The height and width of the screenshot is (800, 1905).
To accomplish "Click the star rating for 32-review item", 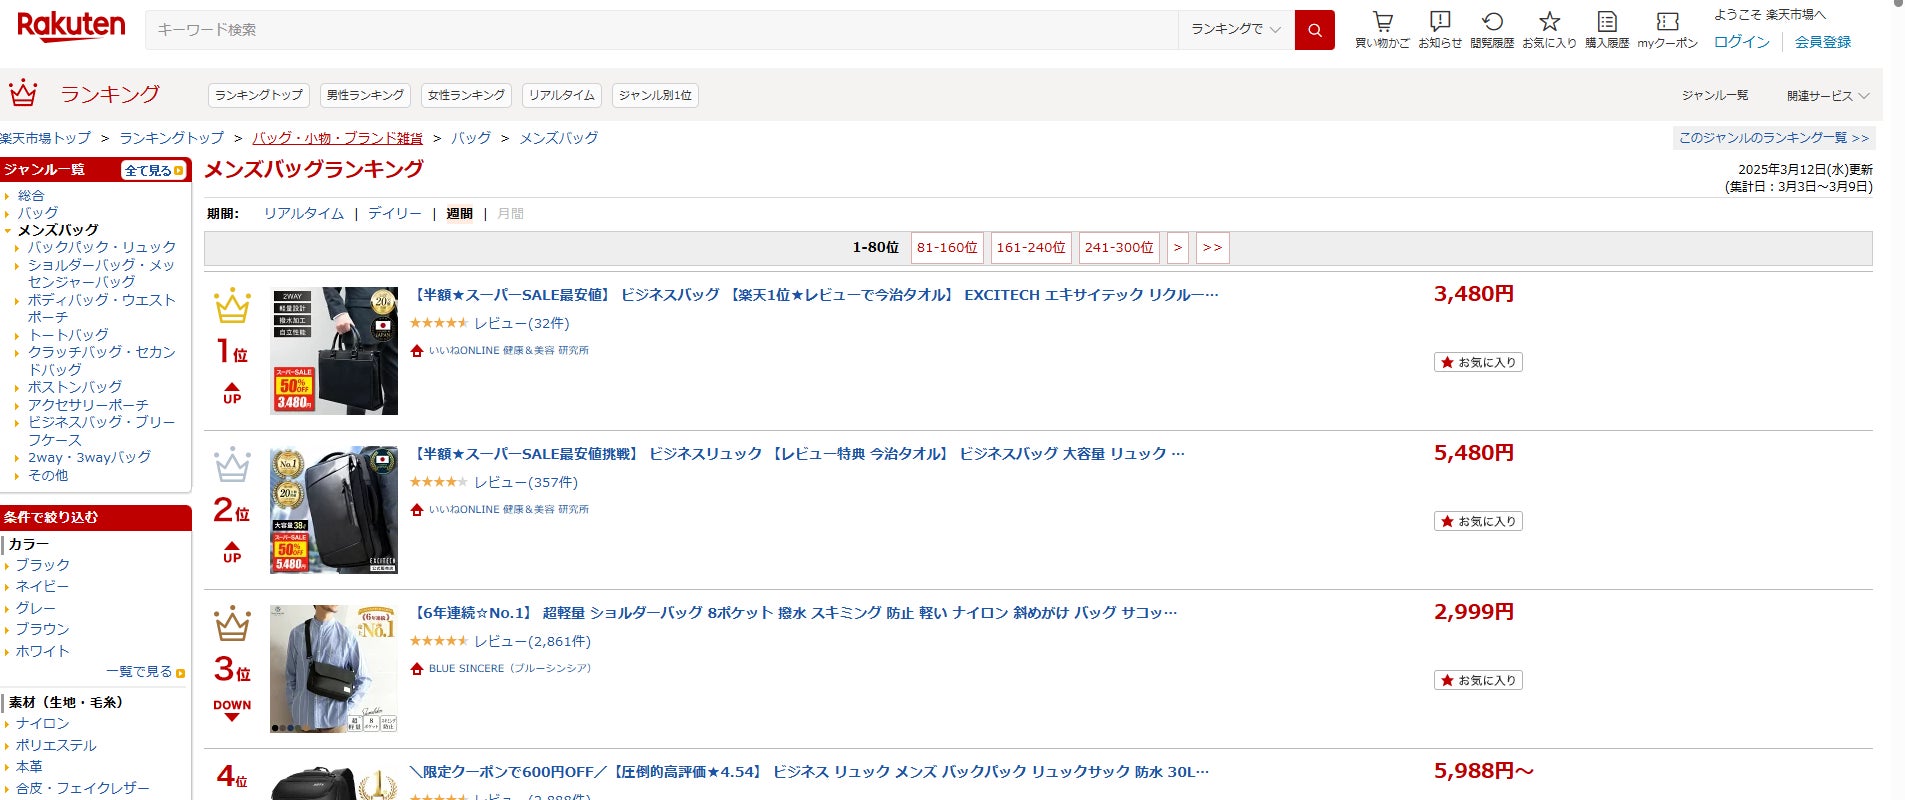I will coord(438,323).
